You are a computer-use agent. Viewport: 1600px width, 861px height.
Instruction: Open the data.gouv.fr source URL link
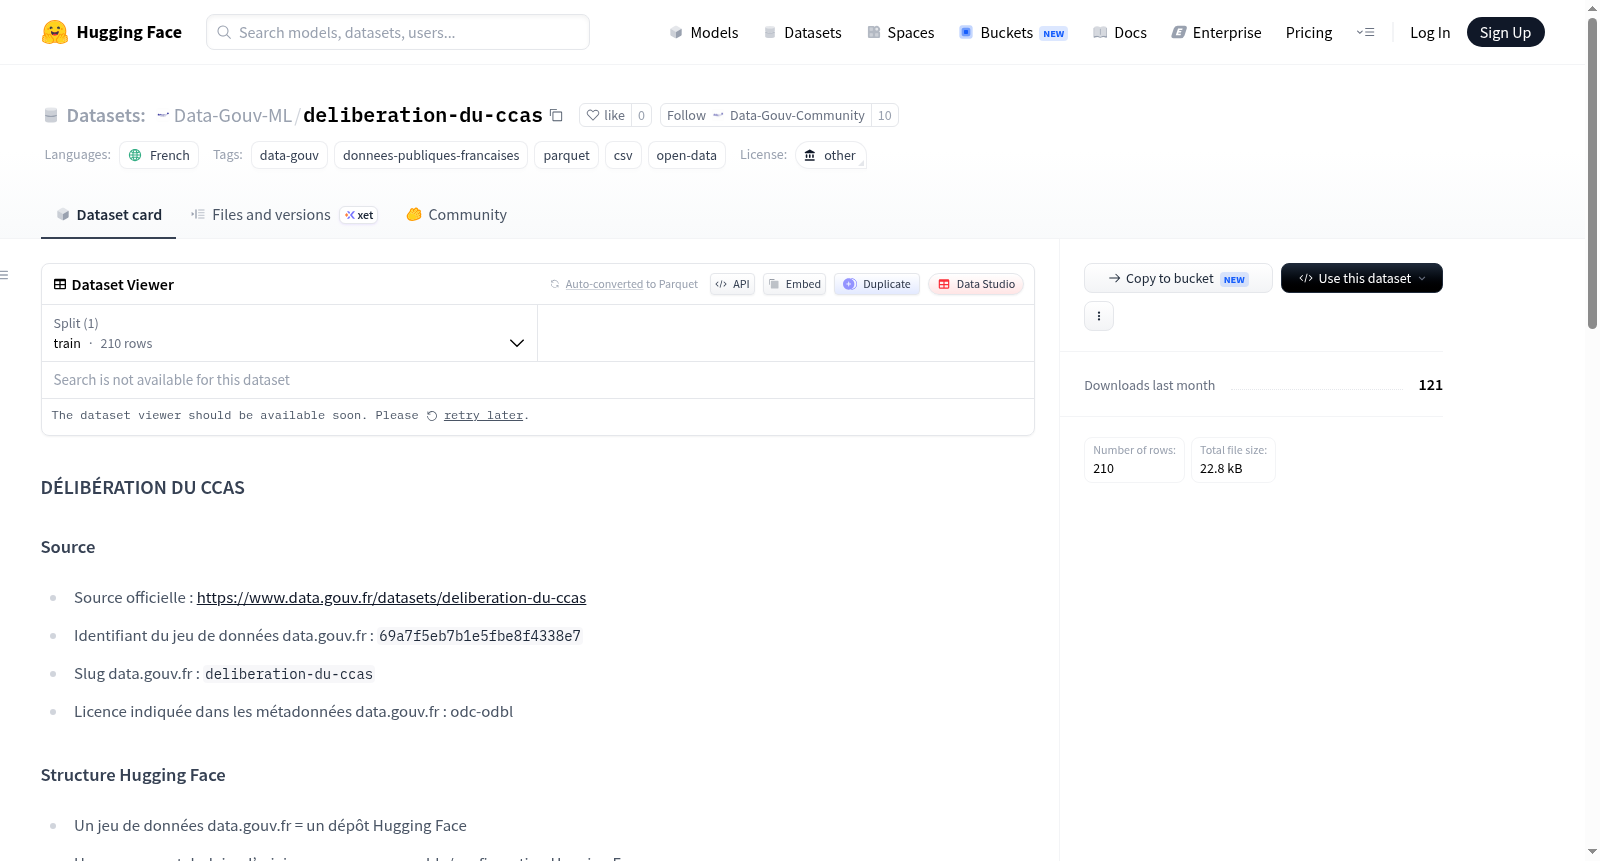(391, 598)
